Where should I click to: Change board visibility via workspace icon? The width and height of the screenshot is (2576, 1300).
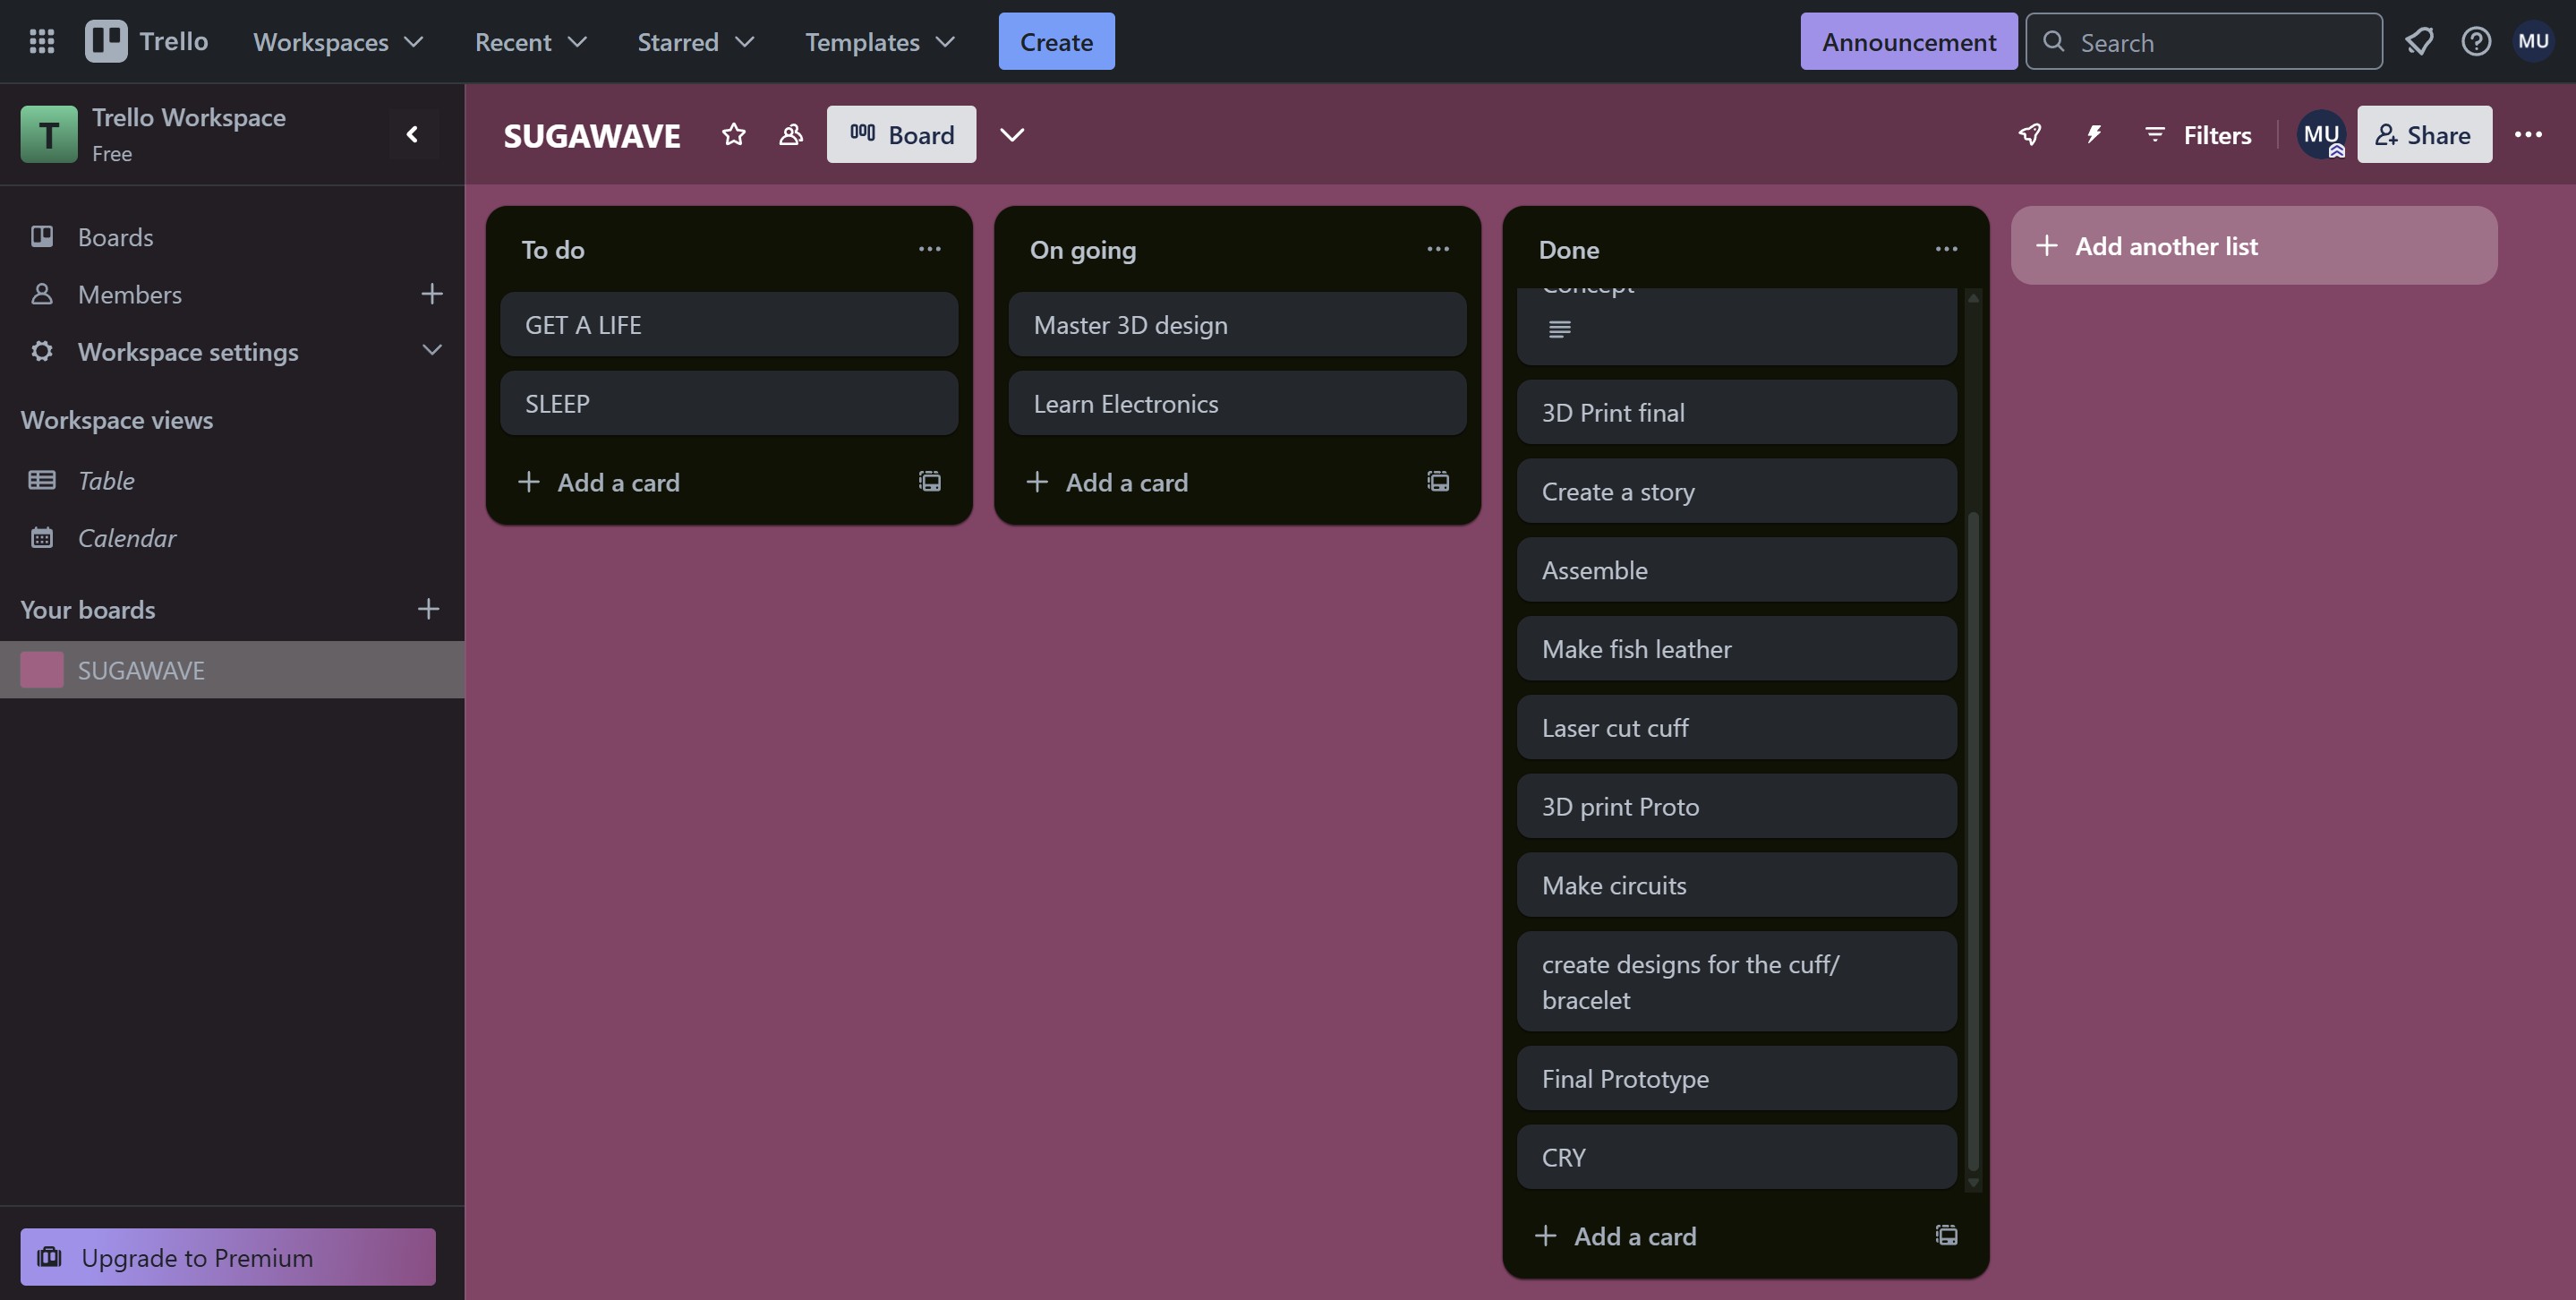(790, 134)
